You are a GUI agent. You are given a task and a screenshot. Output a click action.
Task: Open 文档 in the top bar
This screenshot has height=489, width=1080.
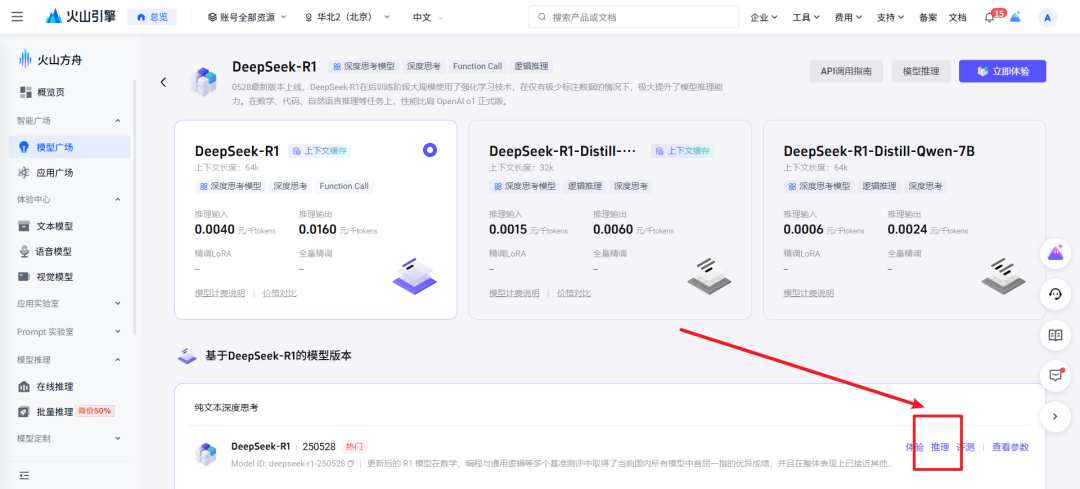click(957, 18)
